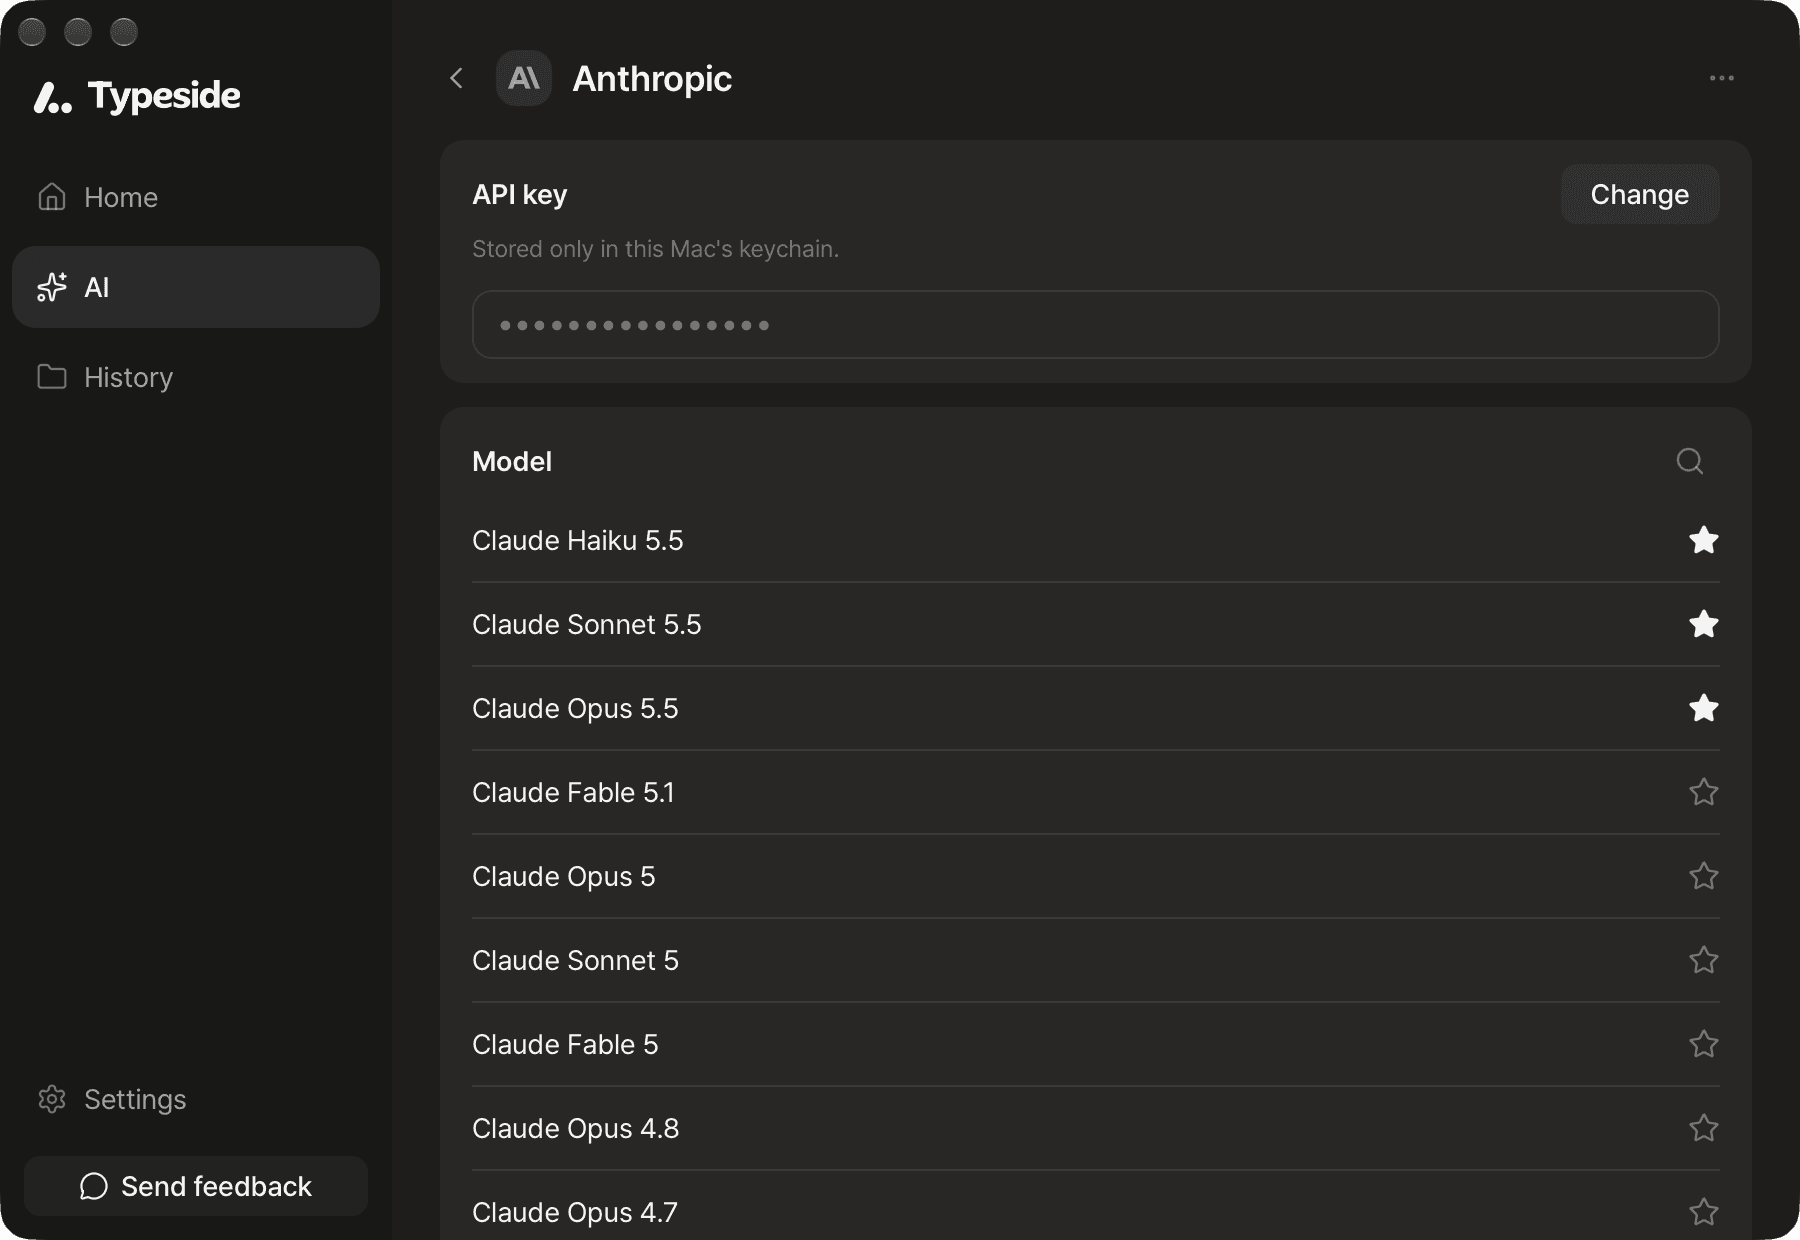Click the API key heading
Viewport: 1800px width, 1240px height.
pyautogui.click(x=519, y=194)
